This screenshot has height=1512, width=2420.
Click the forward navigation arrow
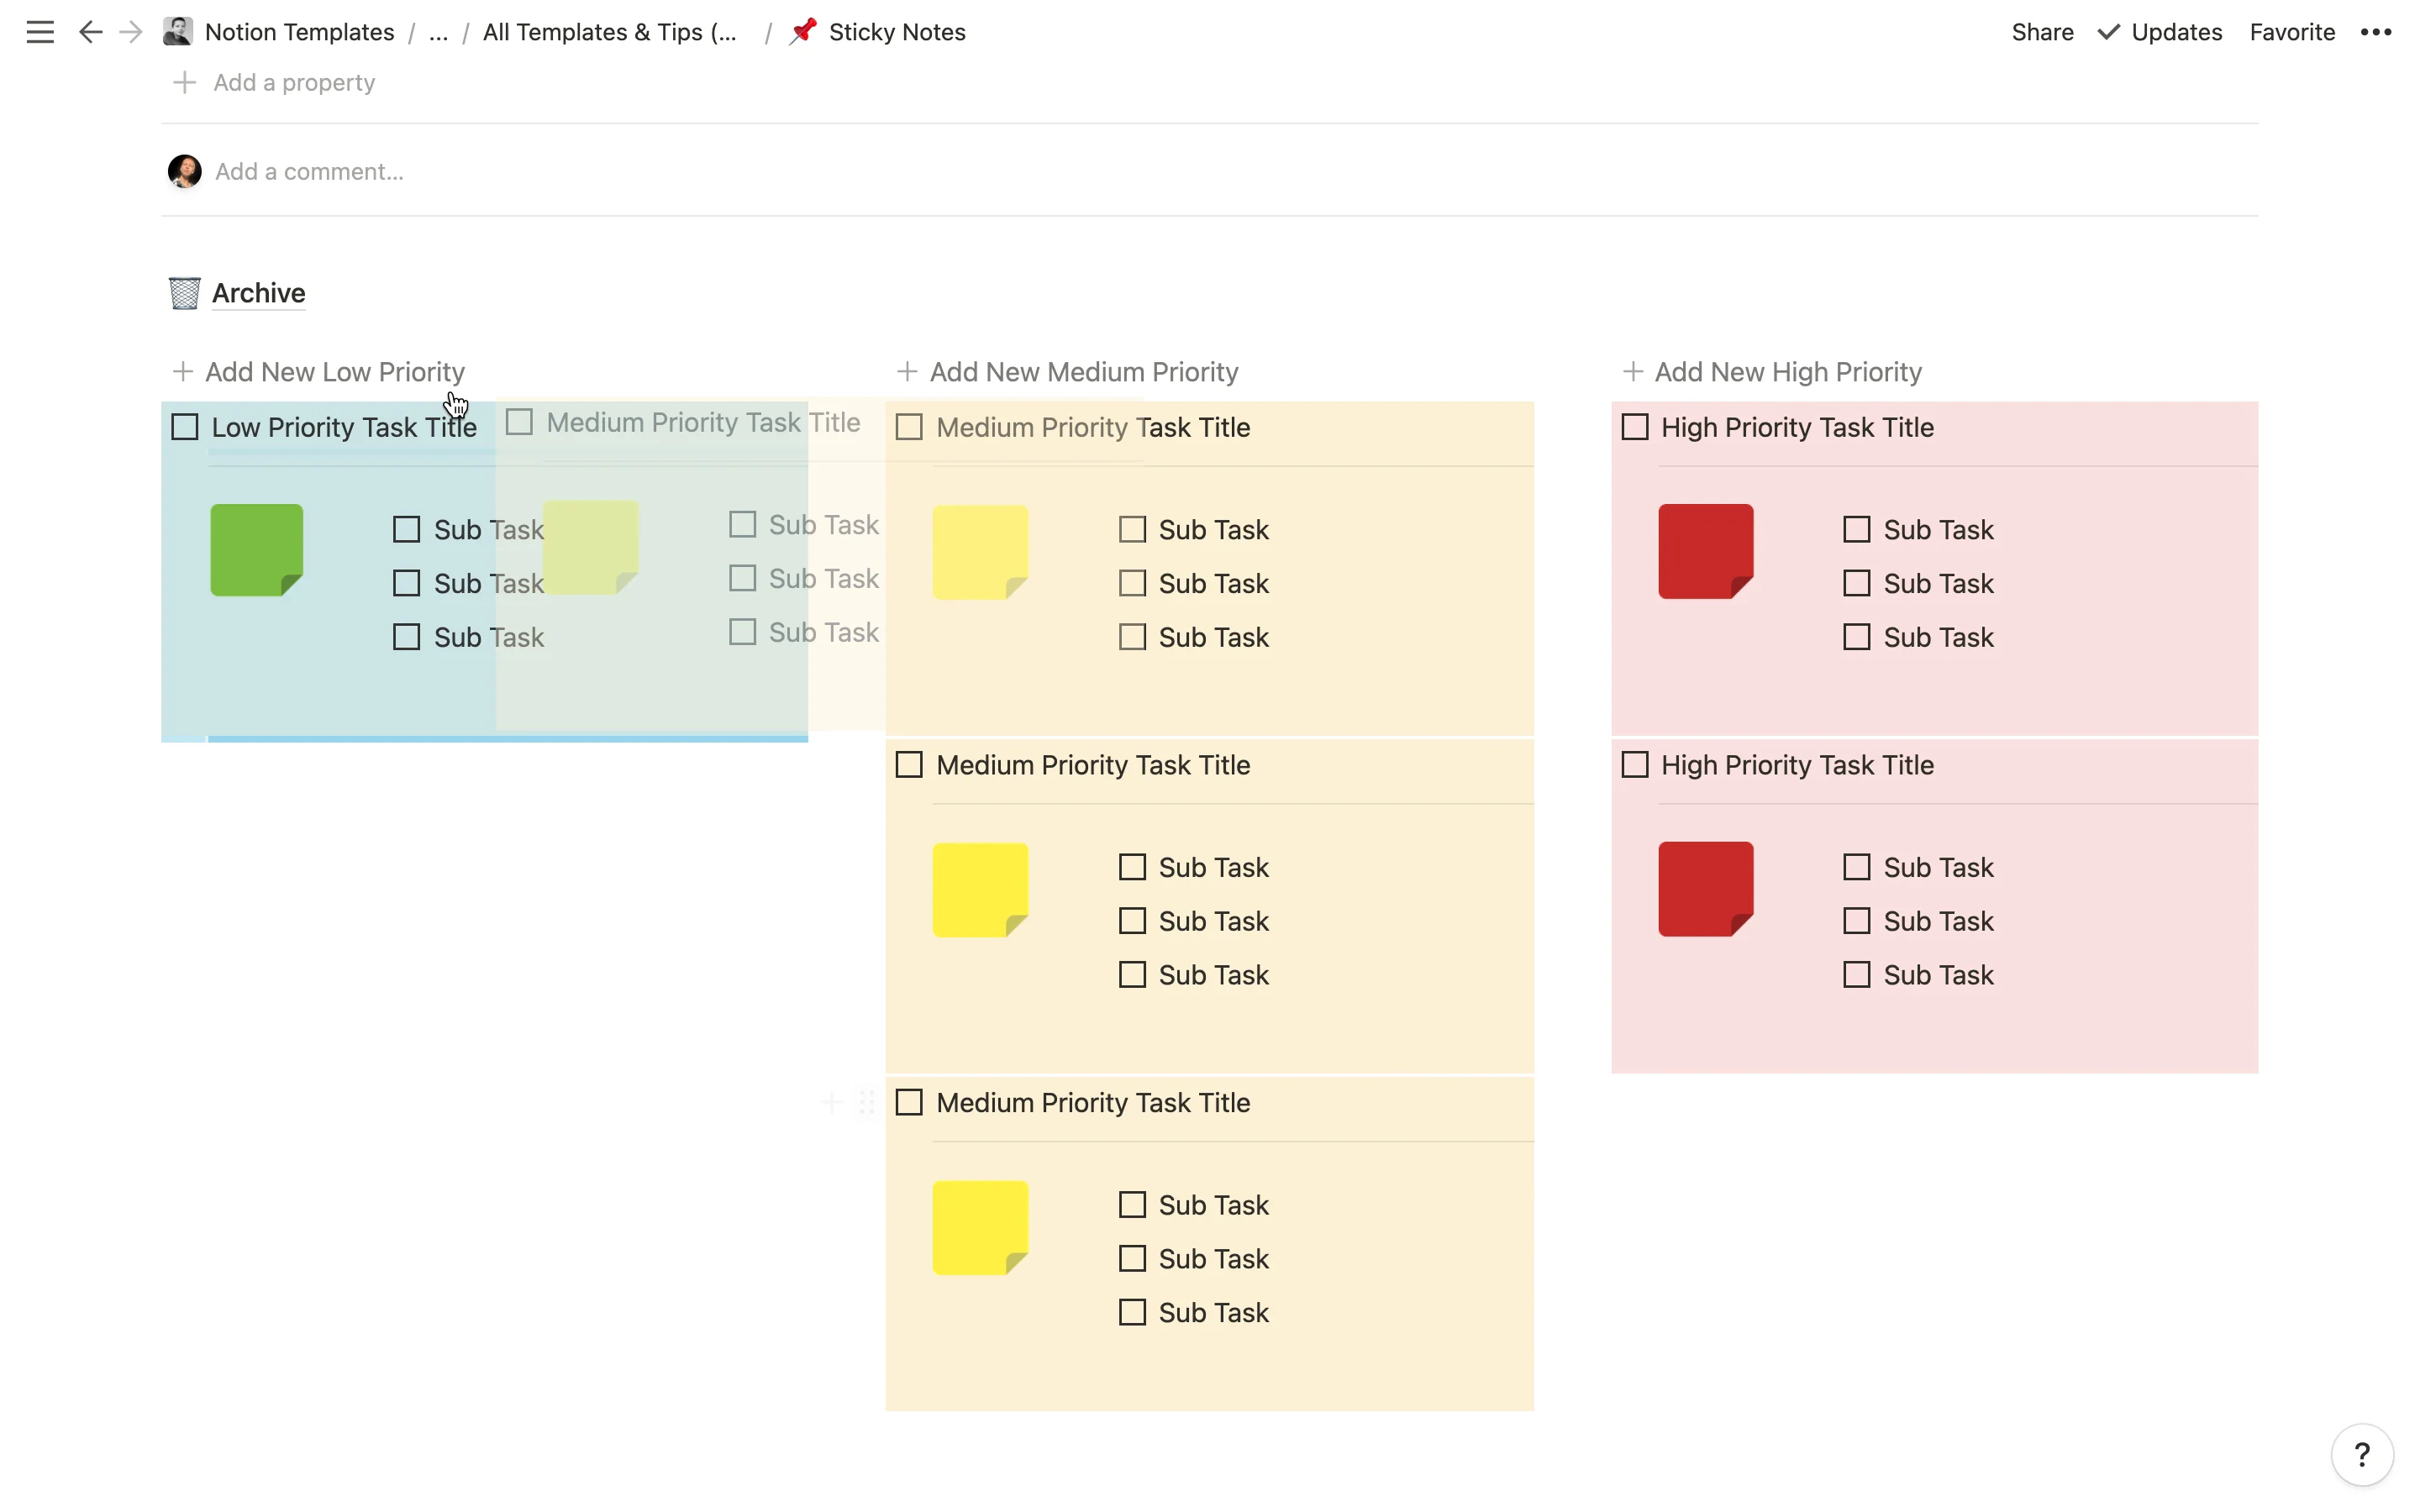pos(130,31)
